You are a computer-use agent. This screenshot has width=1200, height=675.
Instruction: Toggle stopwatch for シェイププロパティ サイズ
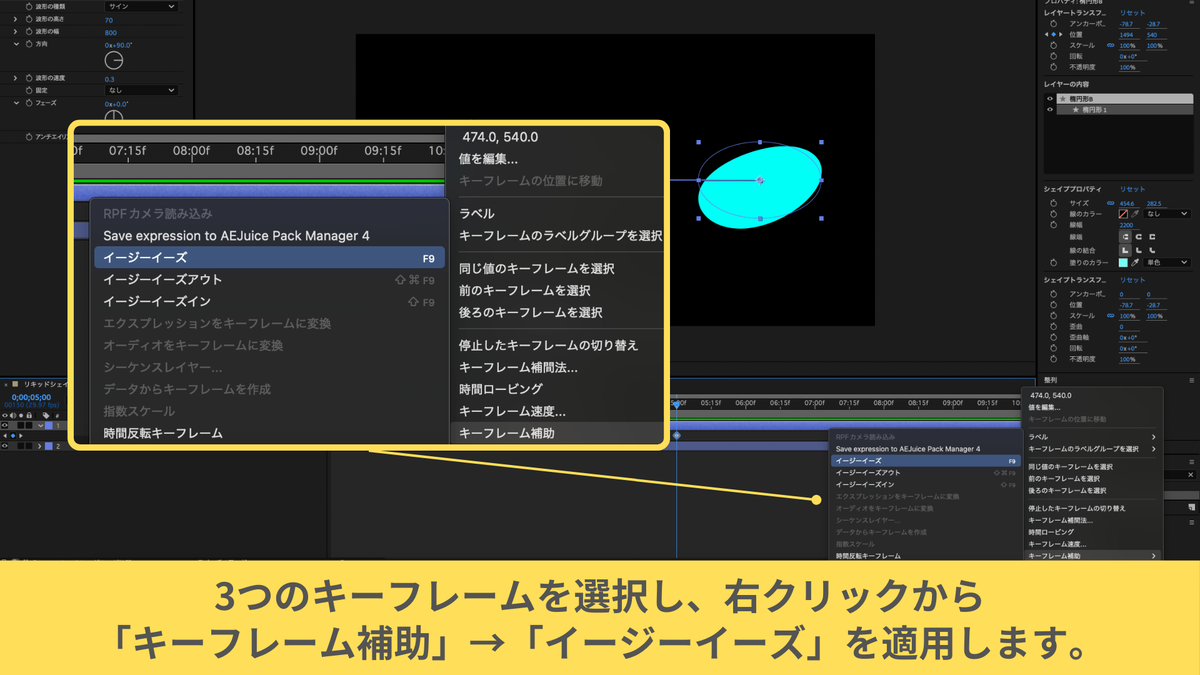coord(1053,203)
